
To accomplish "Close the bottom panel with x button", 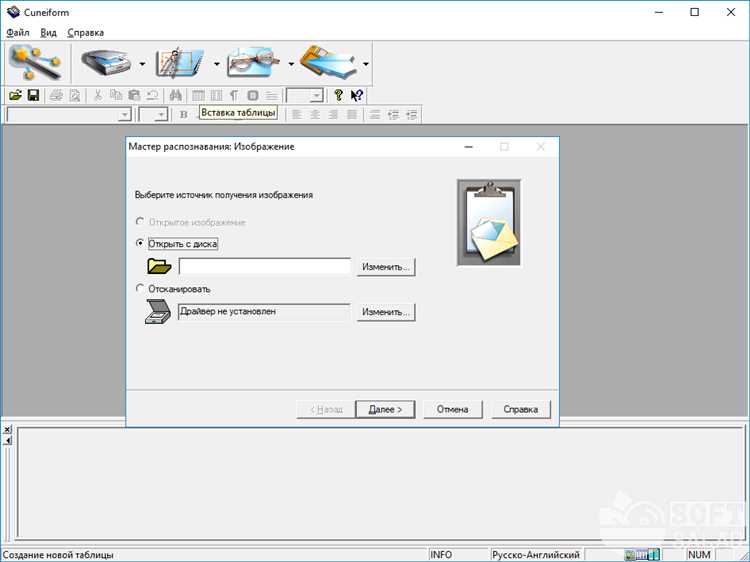I will (x=7, y=430).
